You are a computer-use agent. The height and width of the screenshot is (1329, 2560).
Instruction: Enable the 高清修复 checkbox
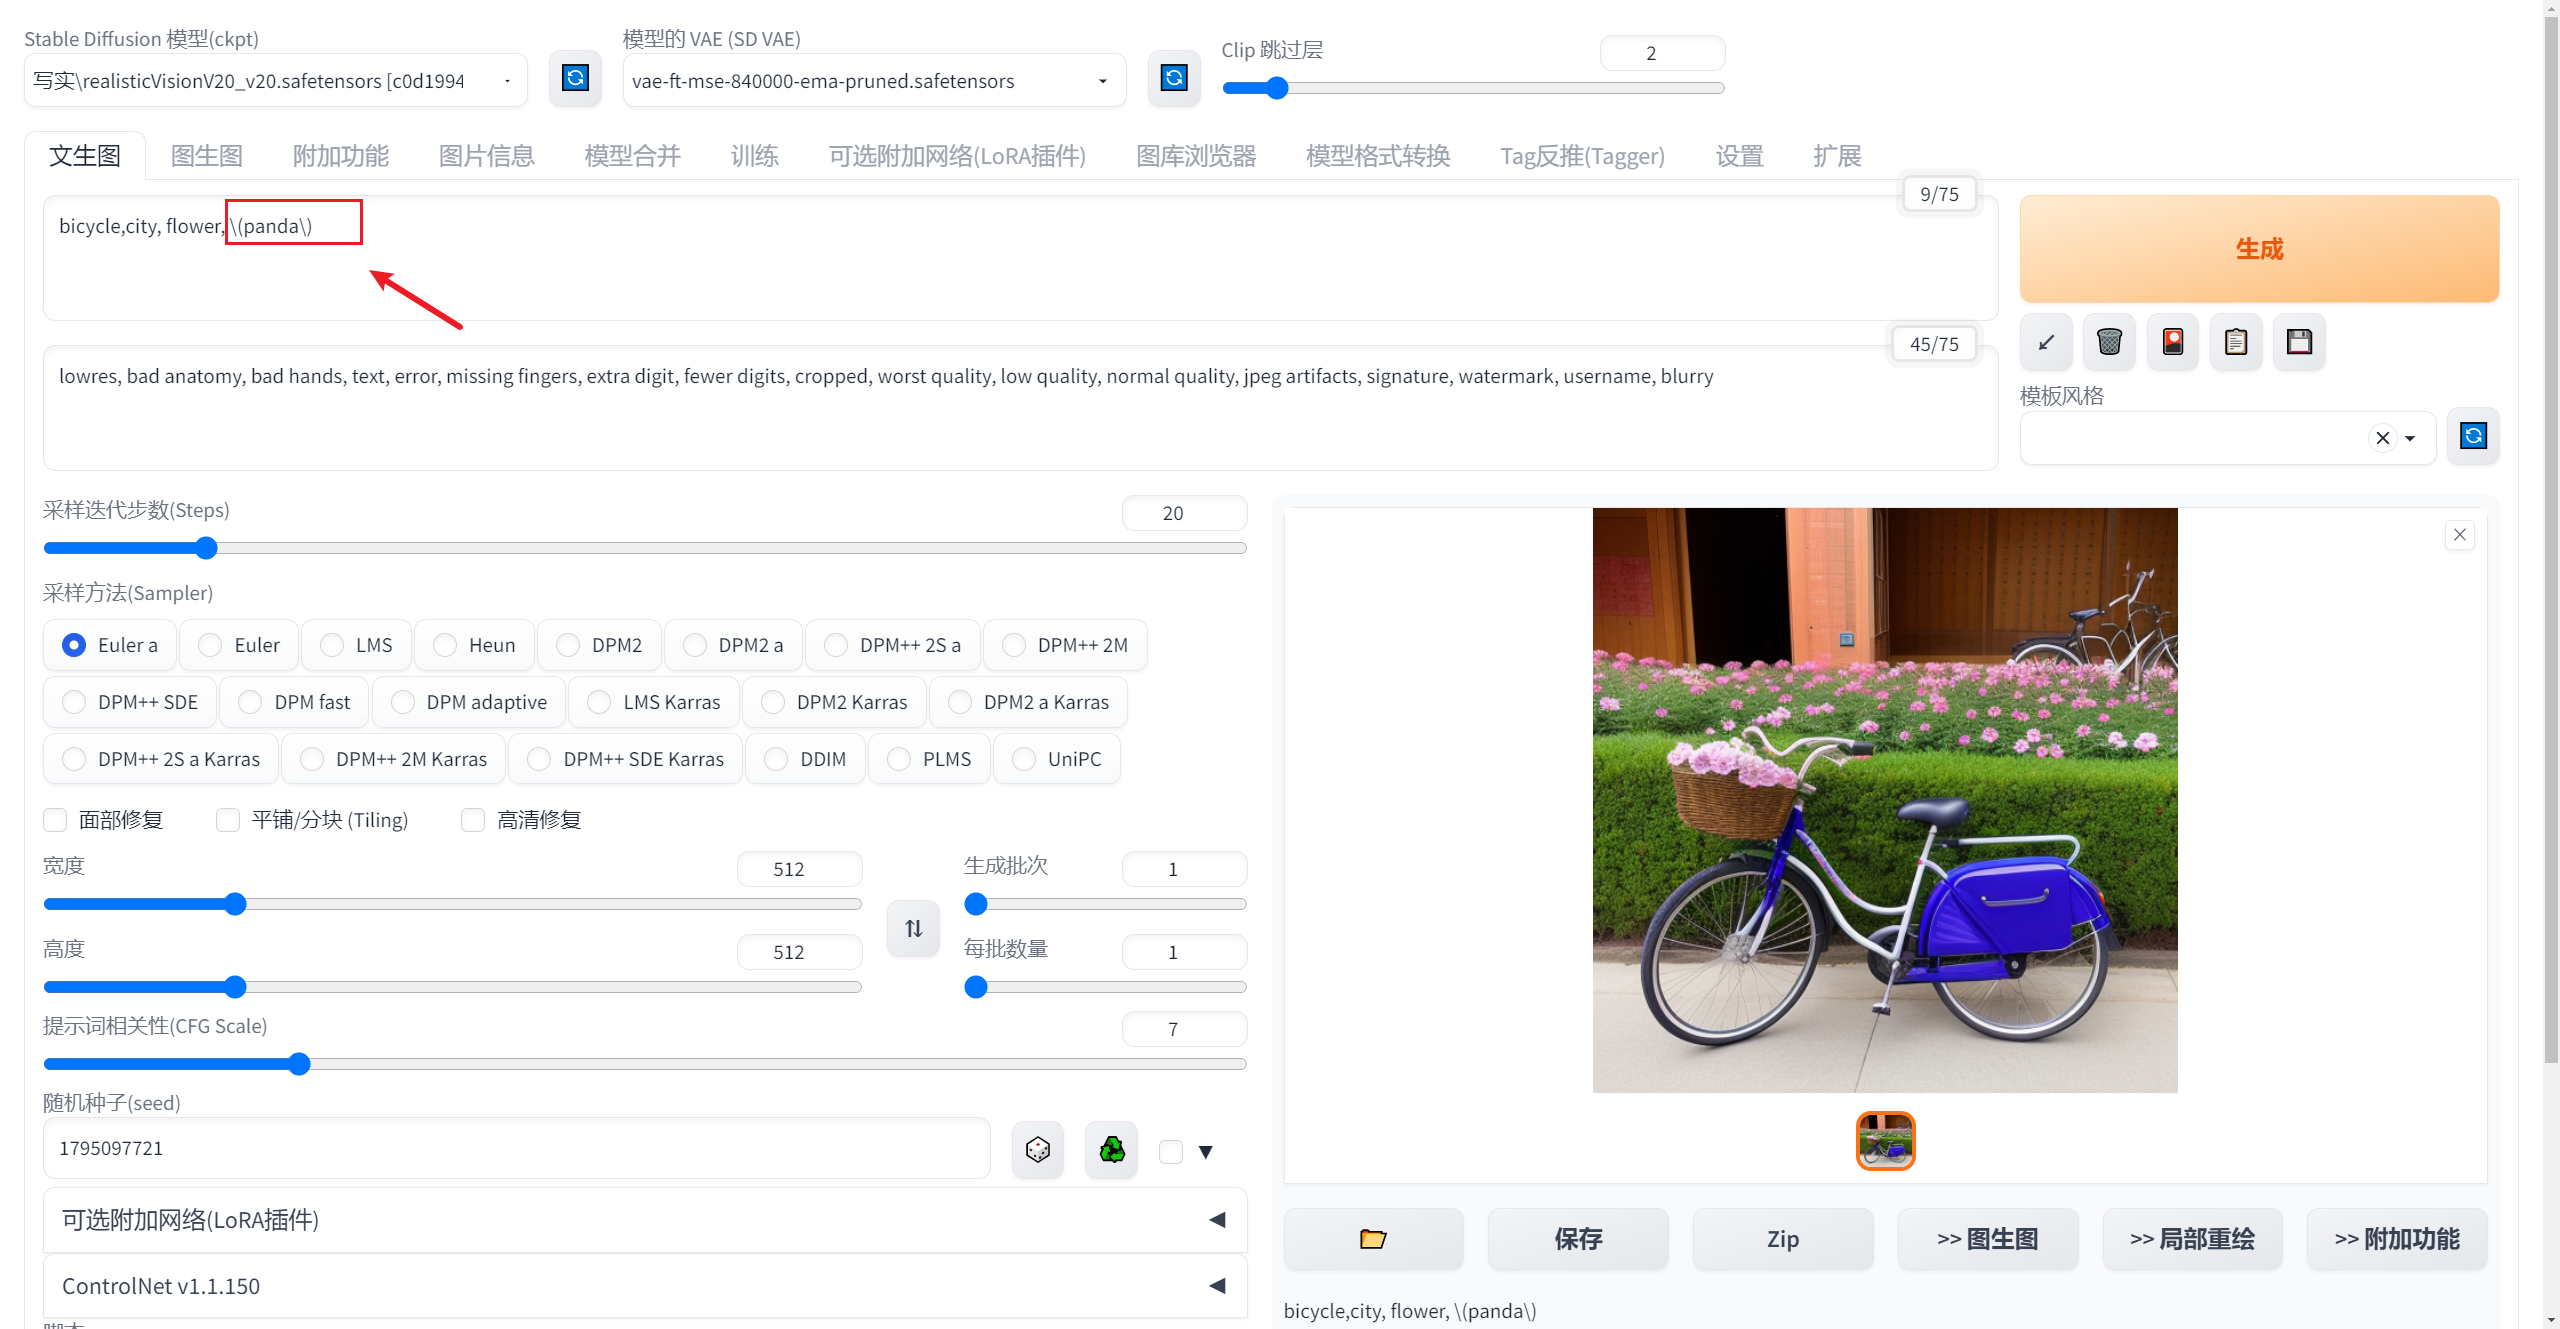pyautogui.click(x=473, y=820)
